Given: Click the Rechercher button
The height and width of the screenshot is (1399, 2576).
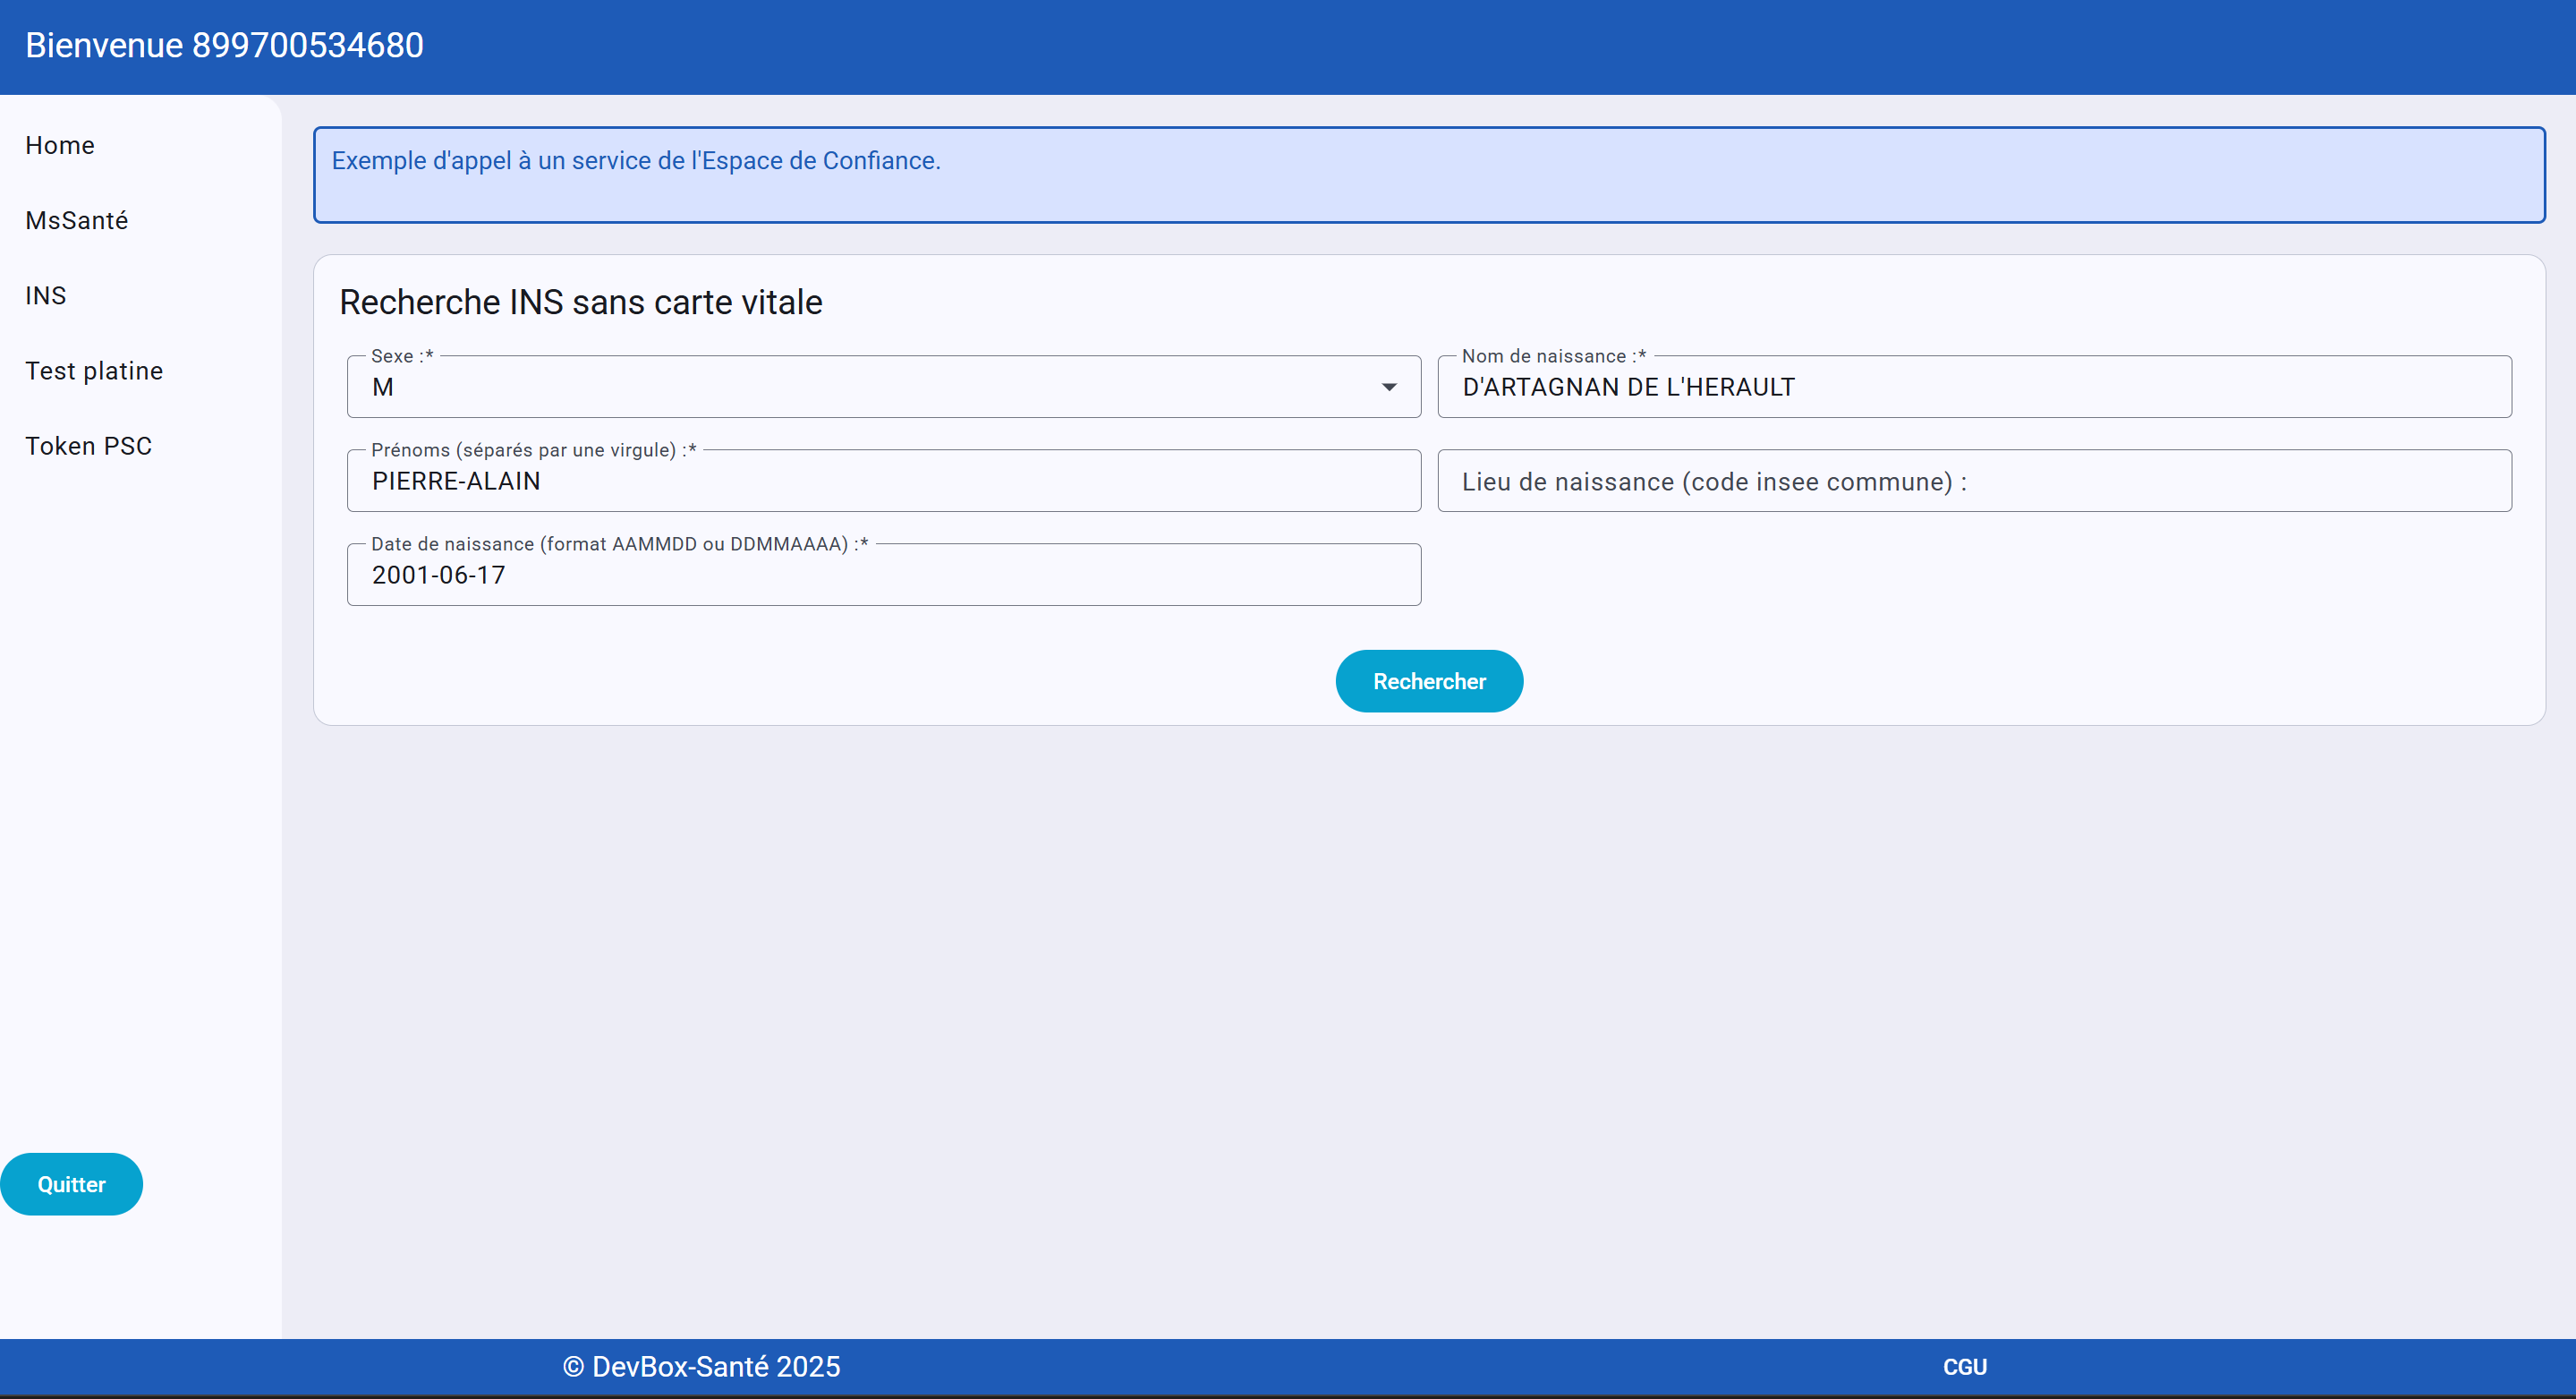Looking at the screenshot, I should point(1428,681).
